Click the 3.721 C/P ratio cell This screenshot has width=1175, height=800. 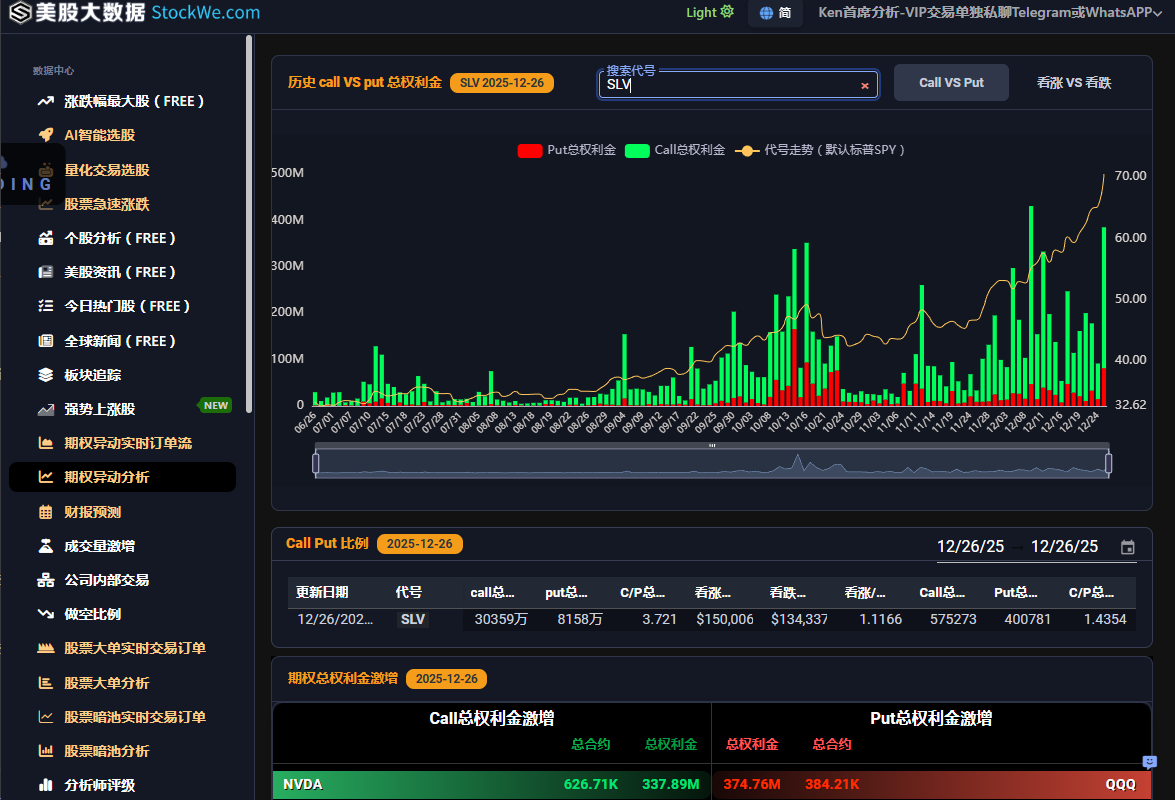coord(659,619)
